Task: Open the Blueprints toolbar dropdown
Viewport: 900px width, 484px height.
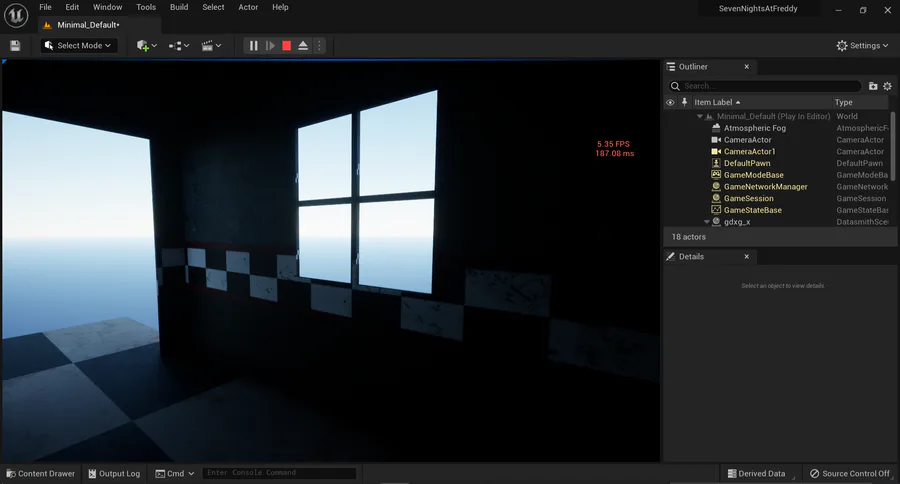Action: click(x=179, y=45)
